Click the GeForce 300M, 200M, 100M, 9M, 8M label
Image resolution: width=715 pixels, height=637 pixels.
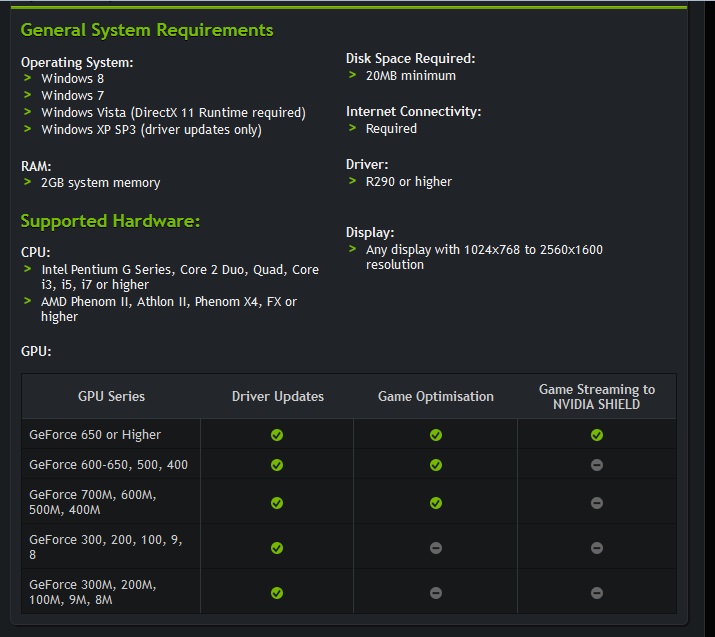point(93,592)
